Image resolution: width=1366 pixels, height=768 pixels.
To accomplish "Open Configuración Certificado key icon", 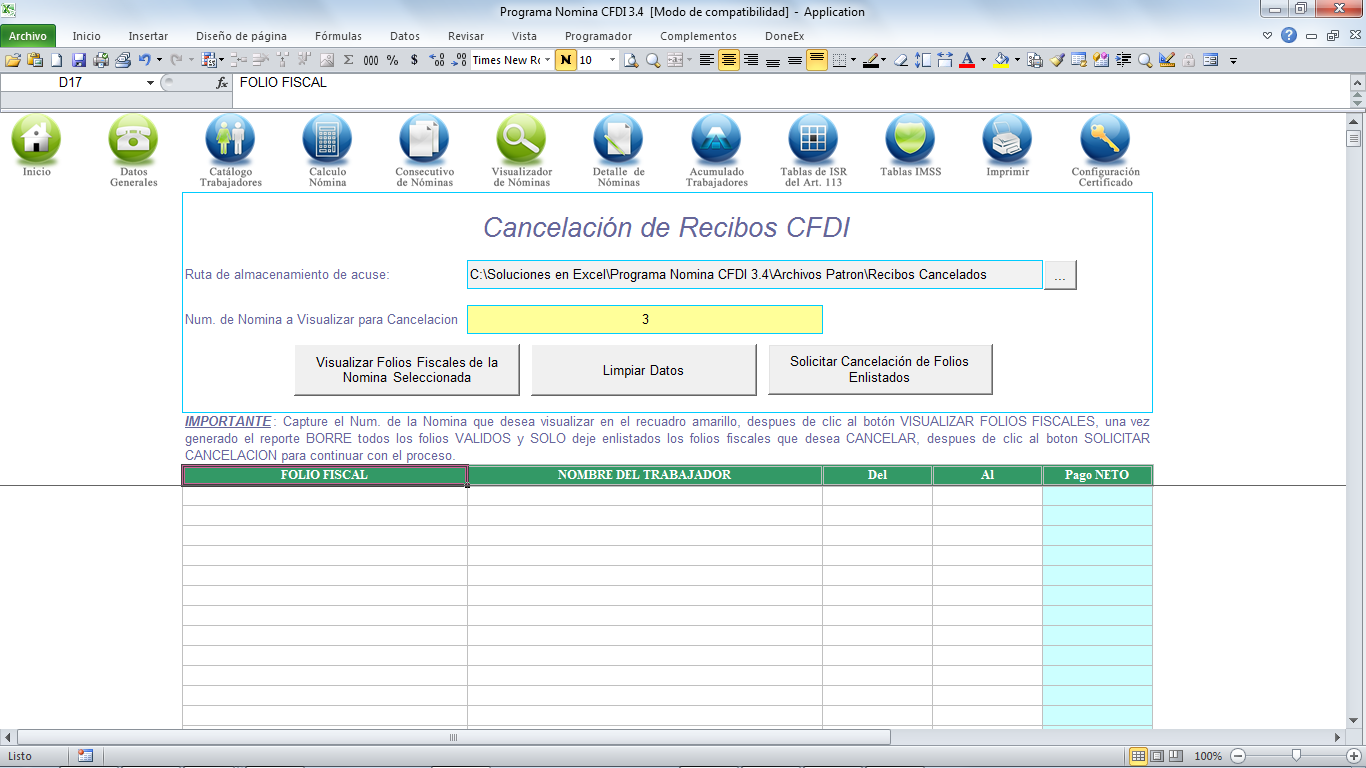I will (1105, 140).
